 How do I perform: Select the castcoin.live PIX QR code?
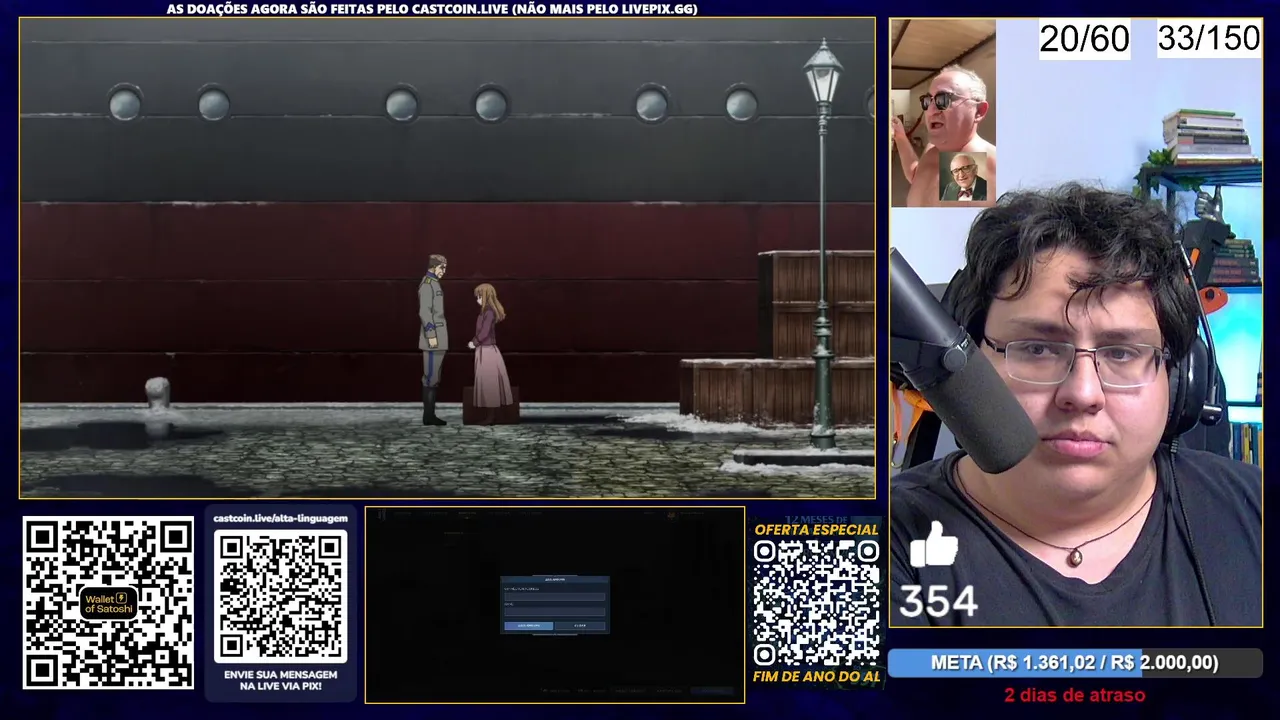(281, 596)
